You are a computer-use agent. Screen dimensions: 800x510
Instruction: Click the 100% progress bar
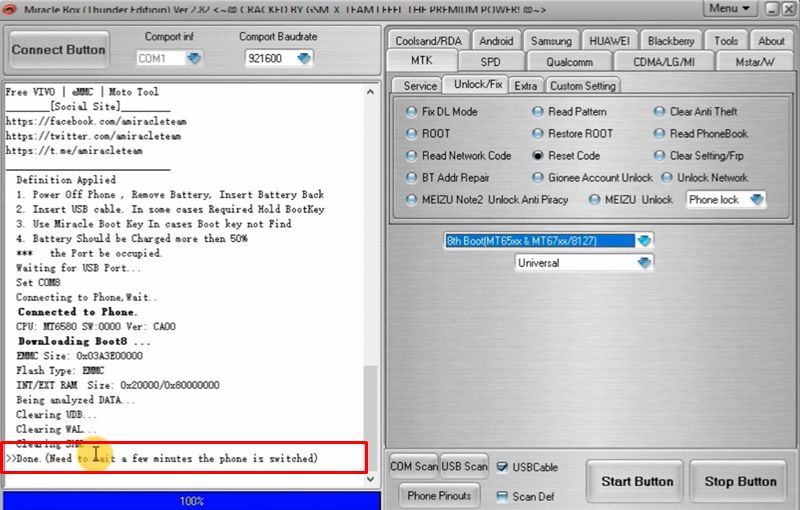[x=192, y=501]
